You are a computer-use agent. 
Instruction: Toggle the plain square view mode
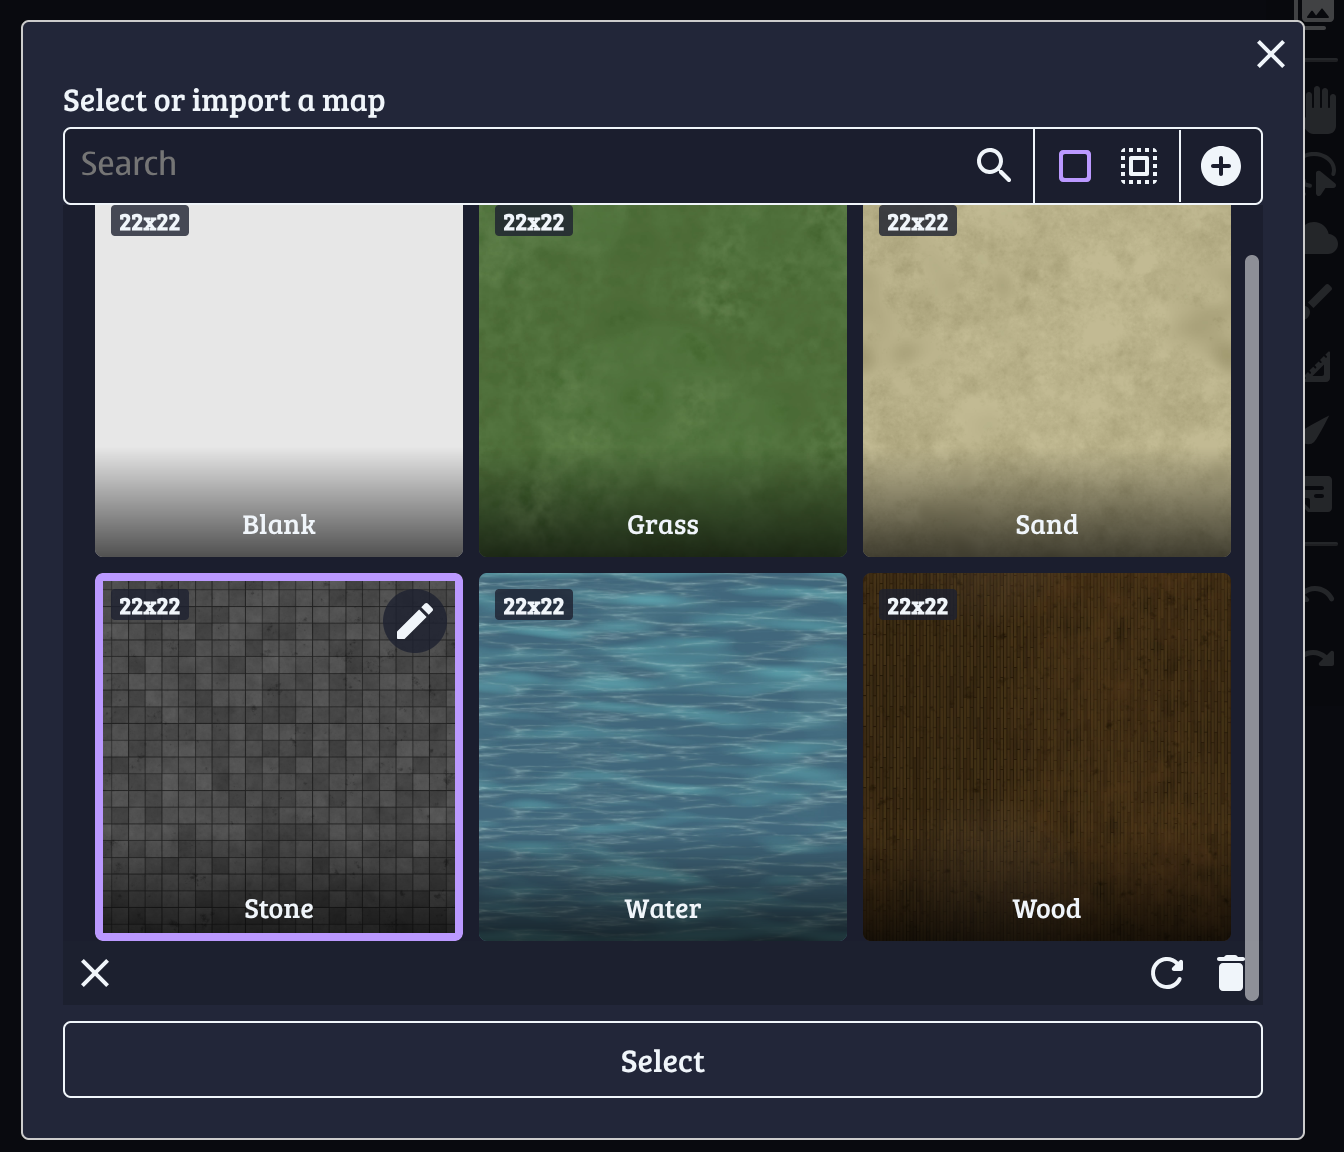coord(1074,166)
